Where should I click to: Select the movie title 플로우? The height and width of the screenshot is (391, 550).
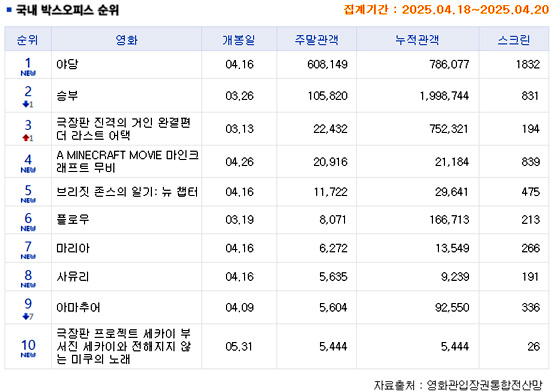(x=73, y=220)
